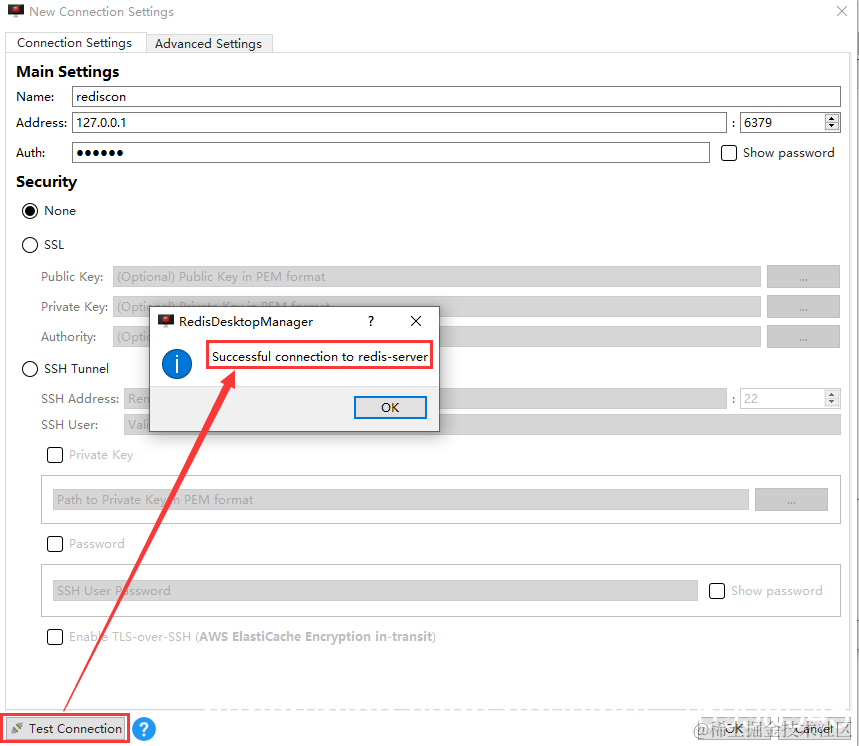Increase the SSH port value 22
The width and height of the screenshot is (859, 746).
pos(832,394)
